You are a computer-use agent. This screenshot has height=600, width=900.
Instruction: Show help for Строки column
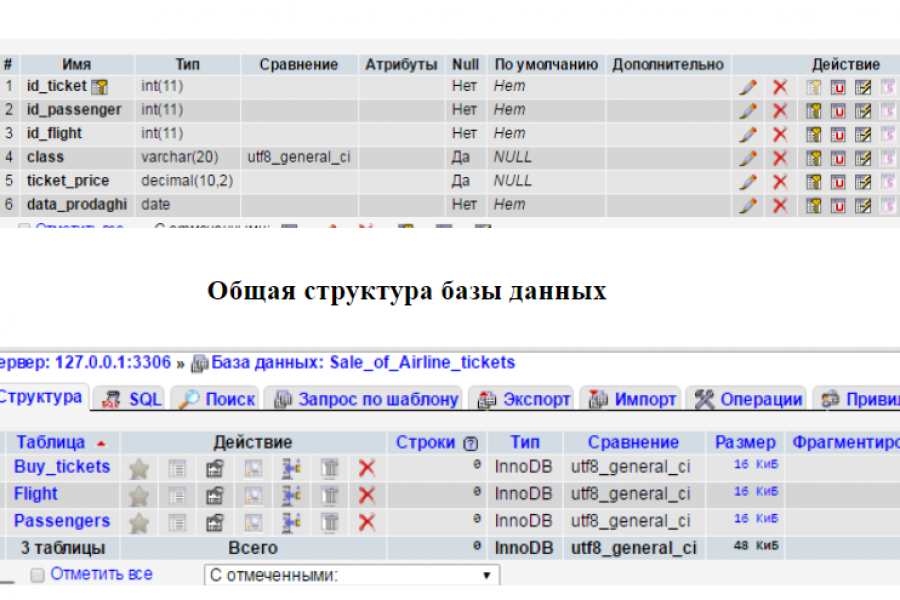pos(471,443)
